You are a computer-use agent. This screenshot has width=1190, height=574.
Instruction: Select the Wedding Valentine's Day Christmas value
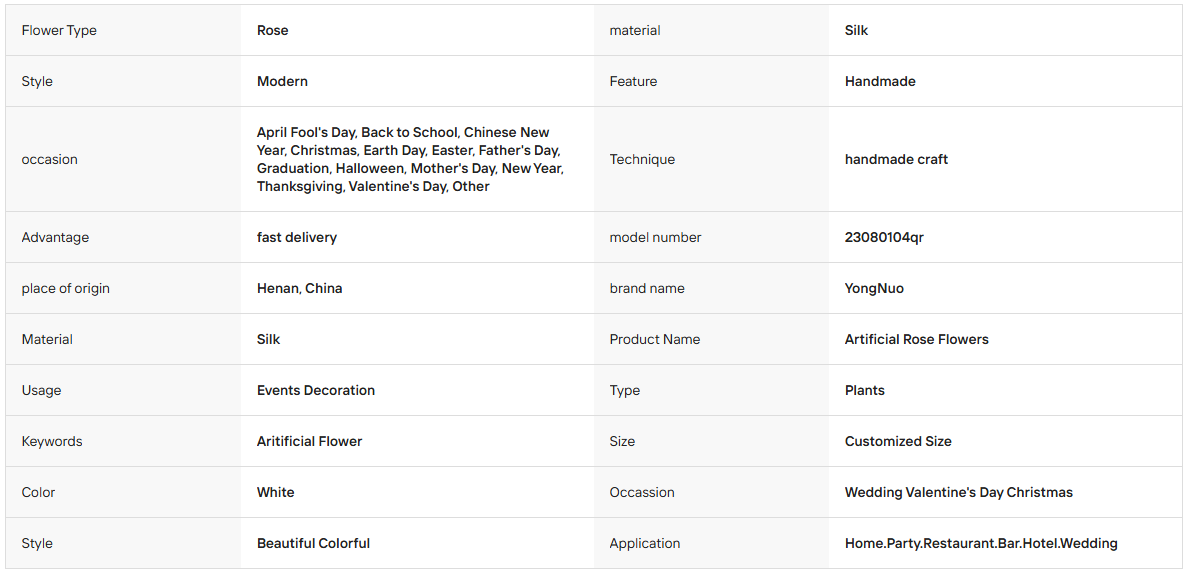[959, 492]
